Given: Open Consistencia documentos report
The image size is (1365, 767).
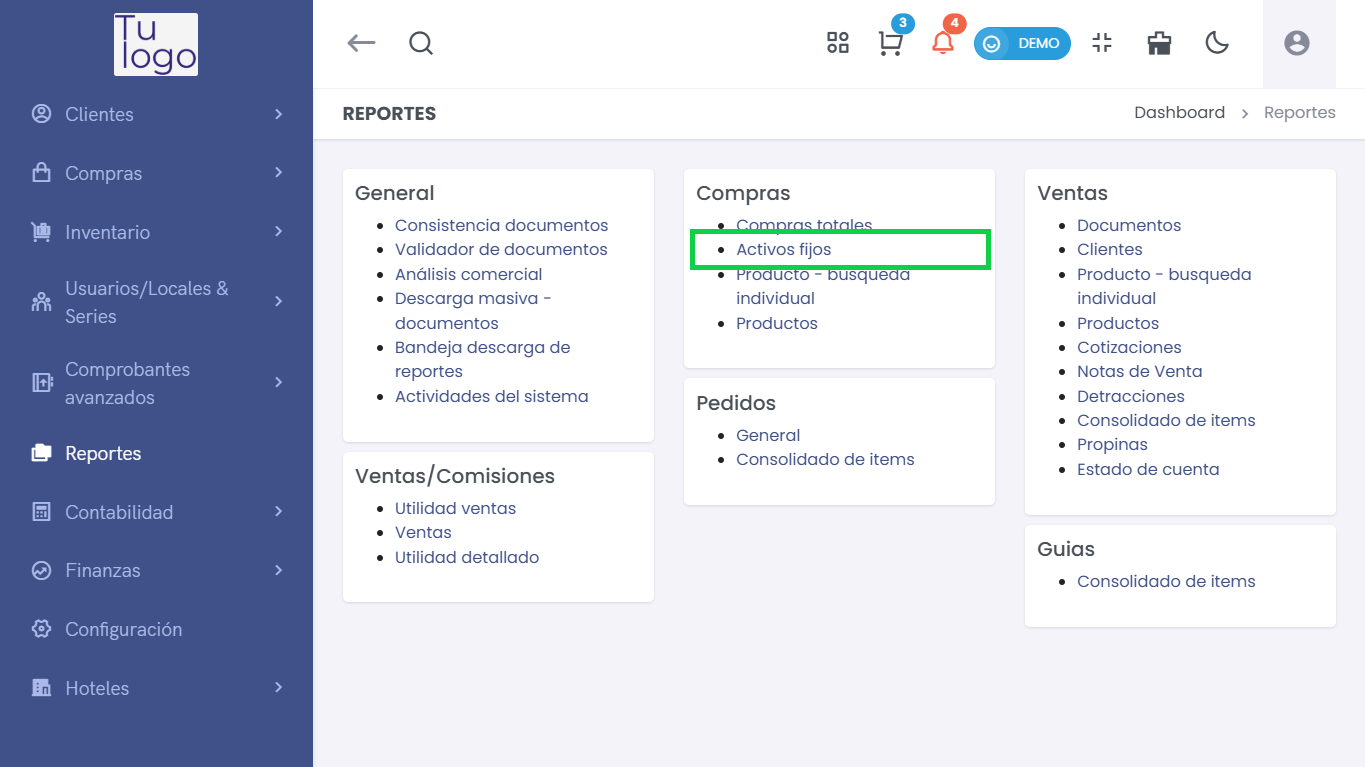Looking at the screenshot, I should tap(501, 225).
